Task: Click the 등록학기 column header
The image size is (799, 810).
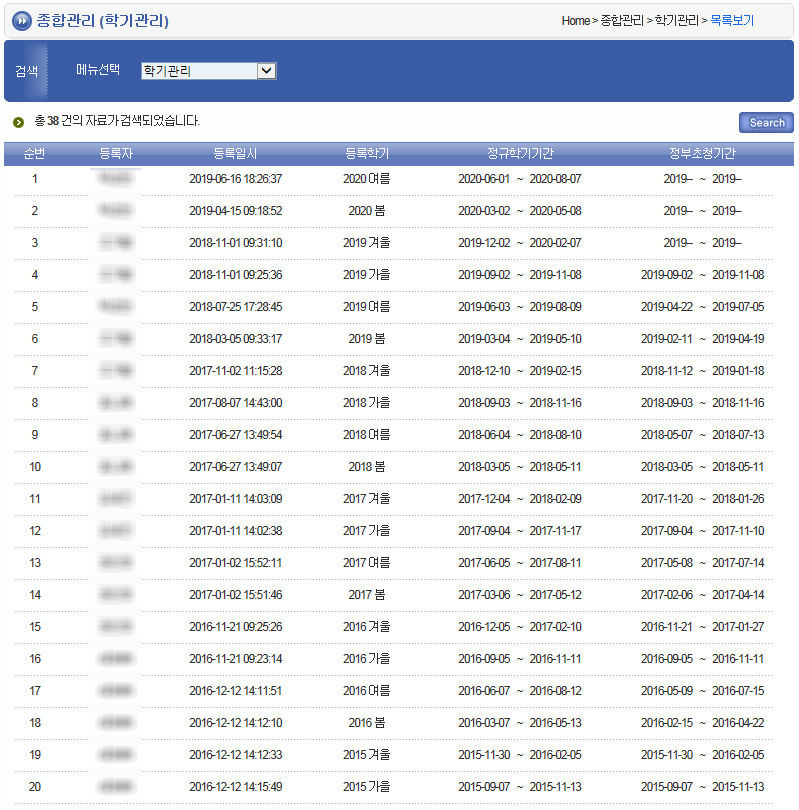Action: pos(367,153)
